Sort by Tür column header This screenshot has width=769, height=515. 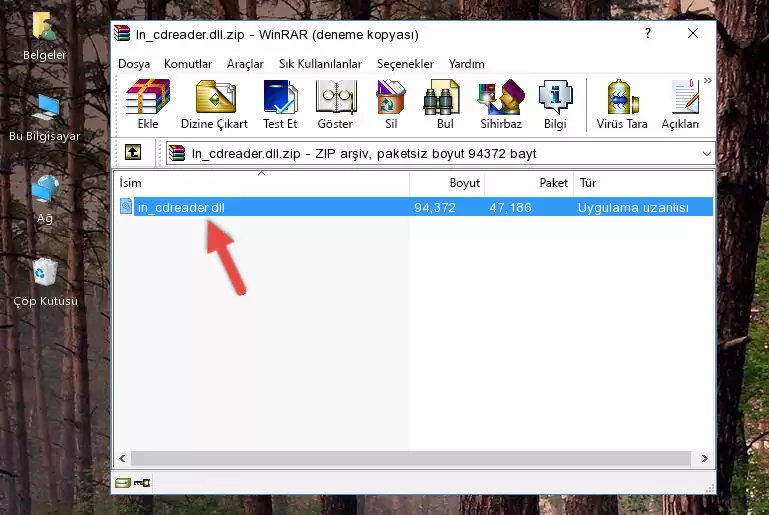pyautogui.click(x=643, y=183)
